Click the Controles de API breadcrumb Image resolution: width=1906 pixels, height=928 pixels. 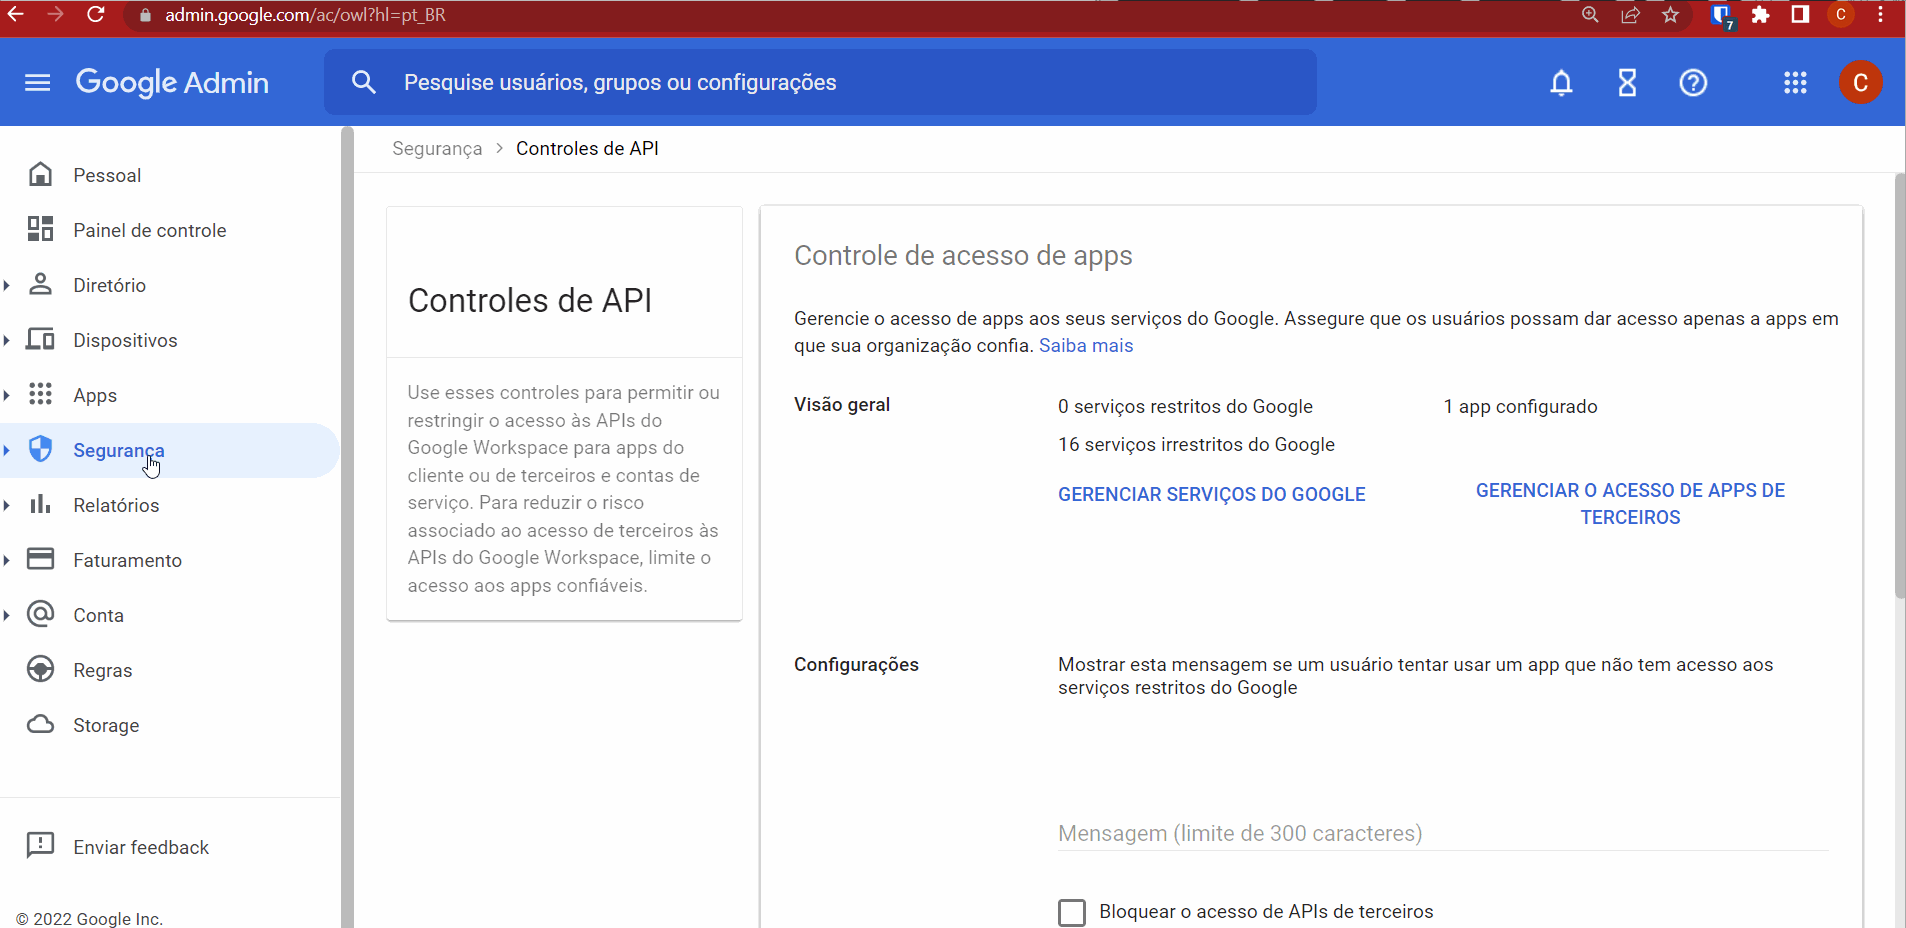[x=587, y=149]
